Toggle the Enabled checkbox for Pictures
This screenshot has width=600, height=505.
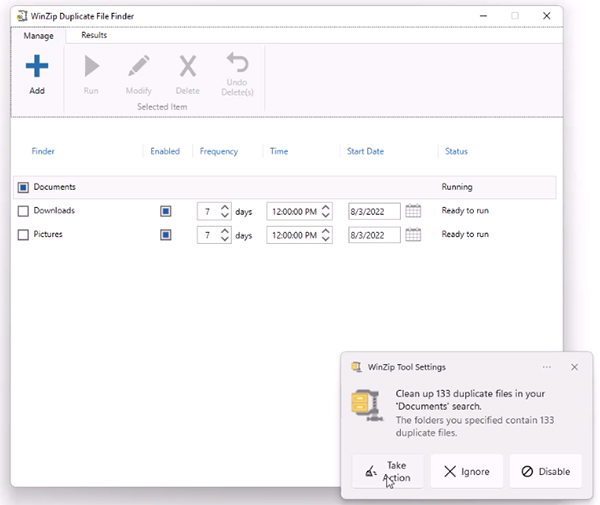(x=165, y=235)
